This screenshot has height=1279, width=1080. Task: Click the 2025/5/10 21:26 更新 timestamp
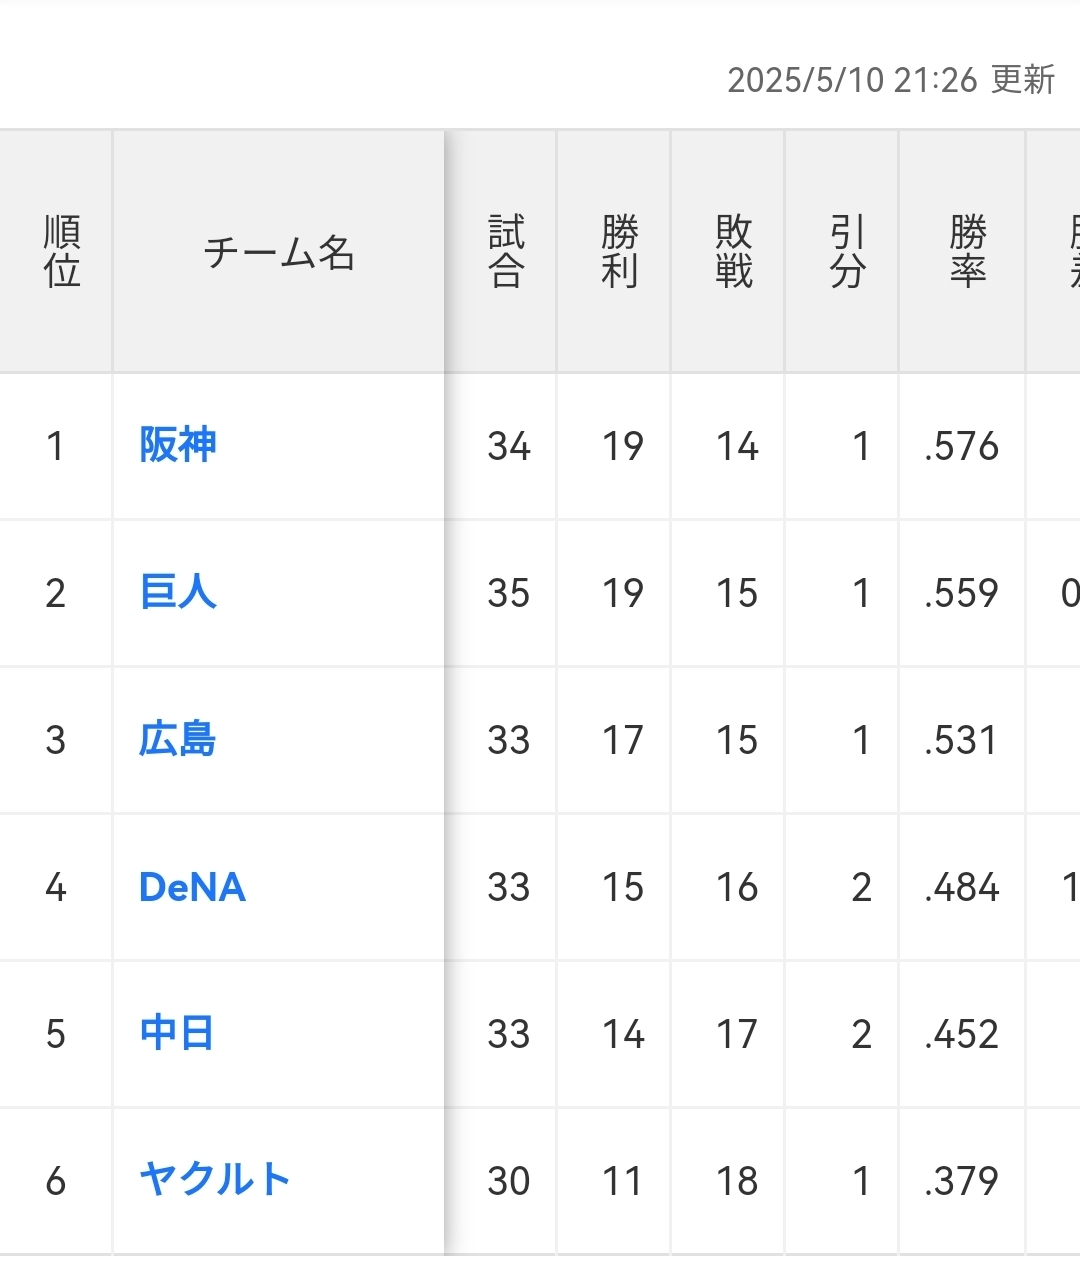(x=890, y=80)
